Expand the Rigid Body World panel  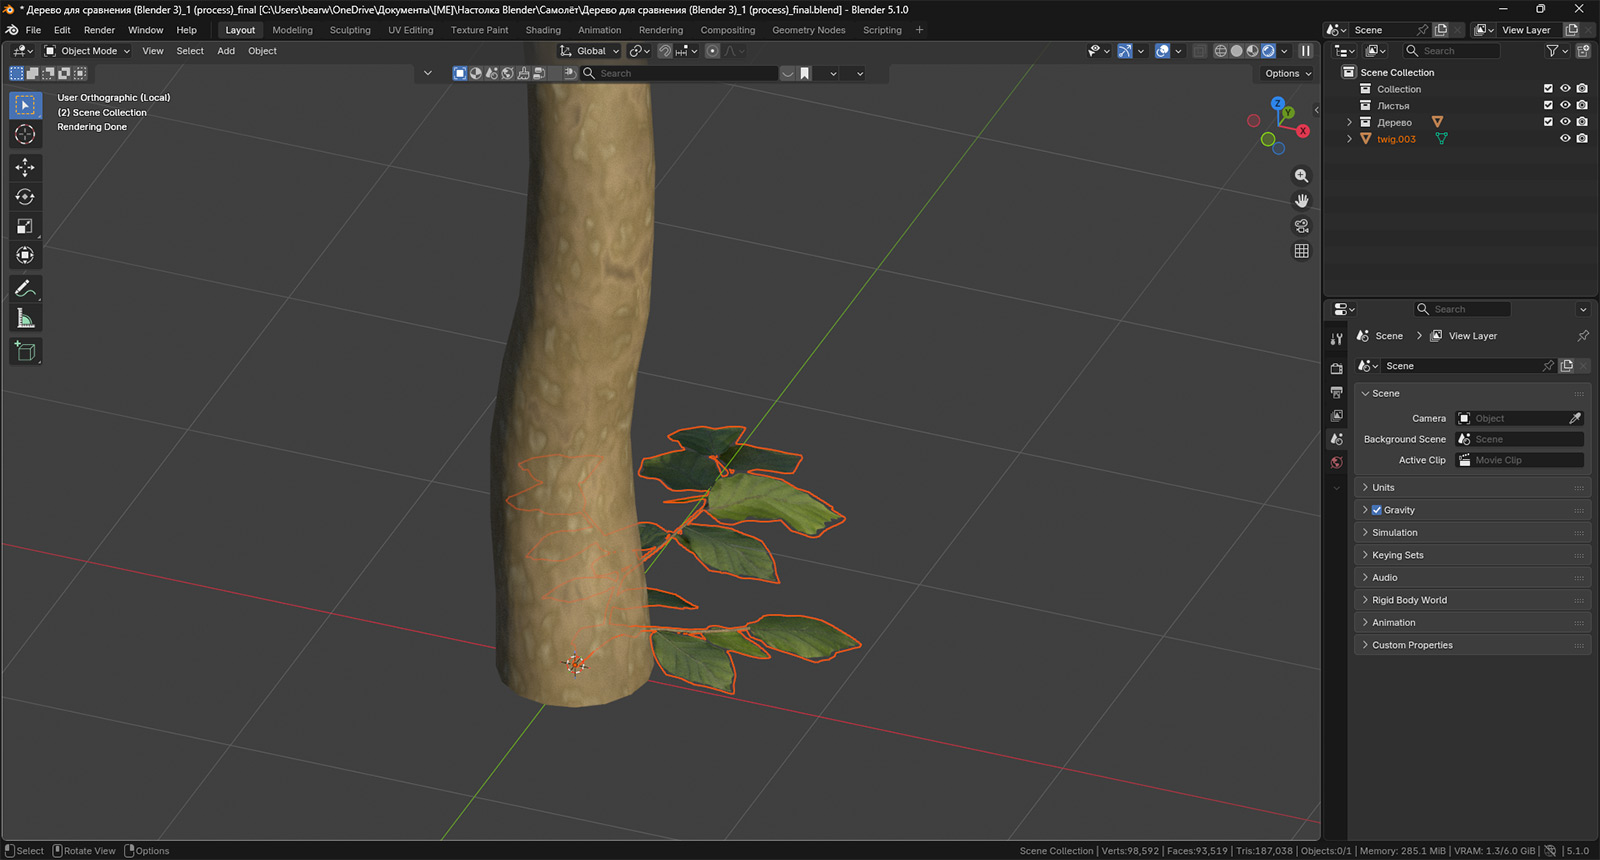[x=1409, y=600]
